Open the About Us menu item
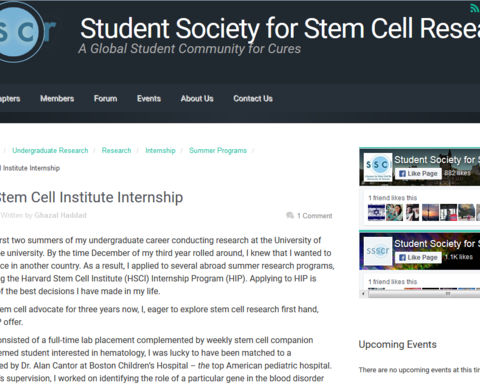480x385 pixels. pos(197,99)
